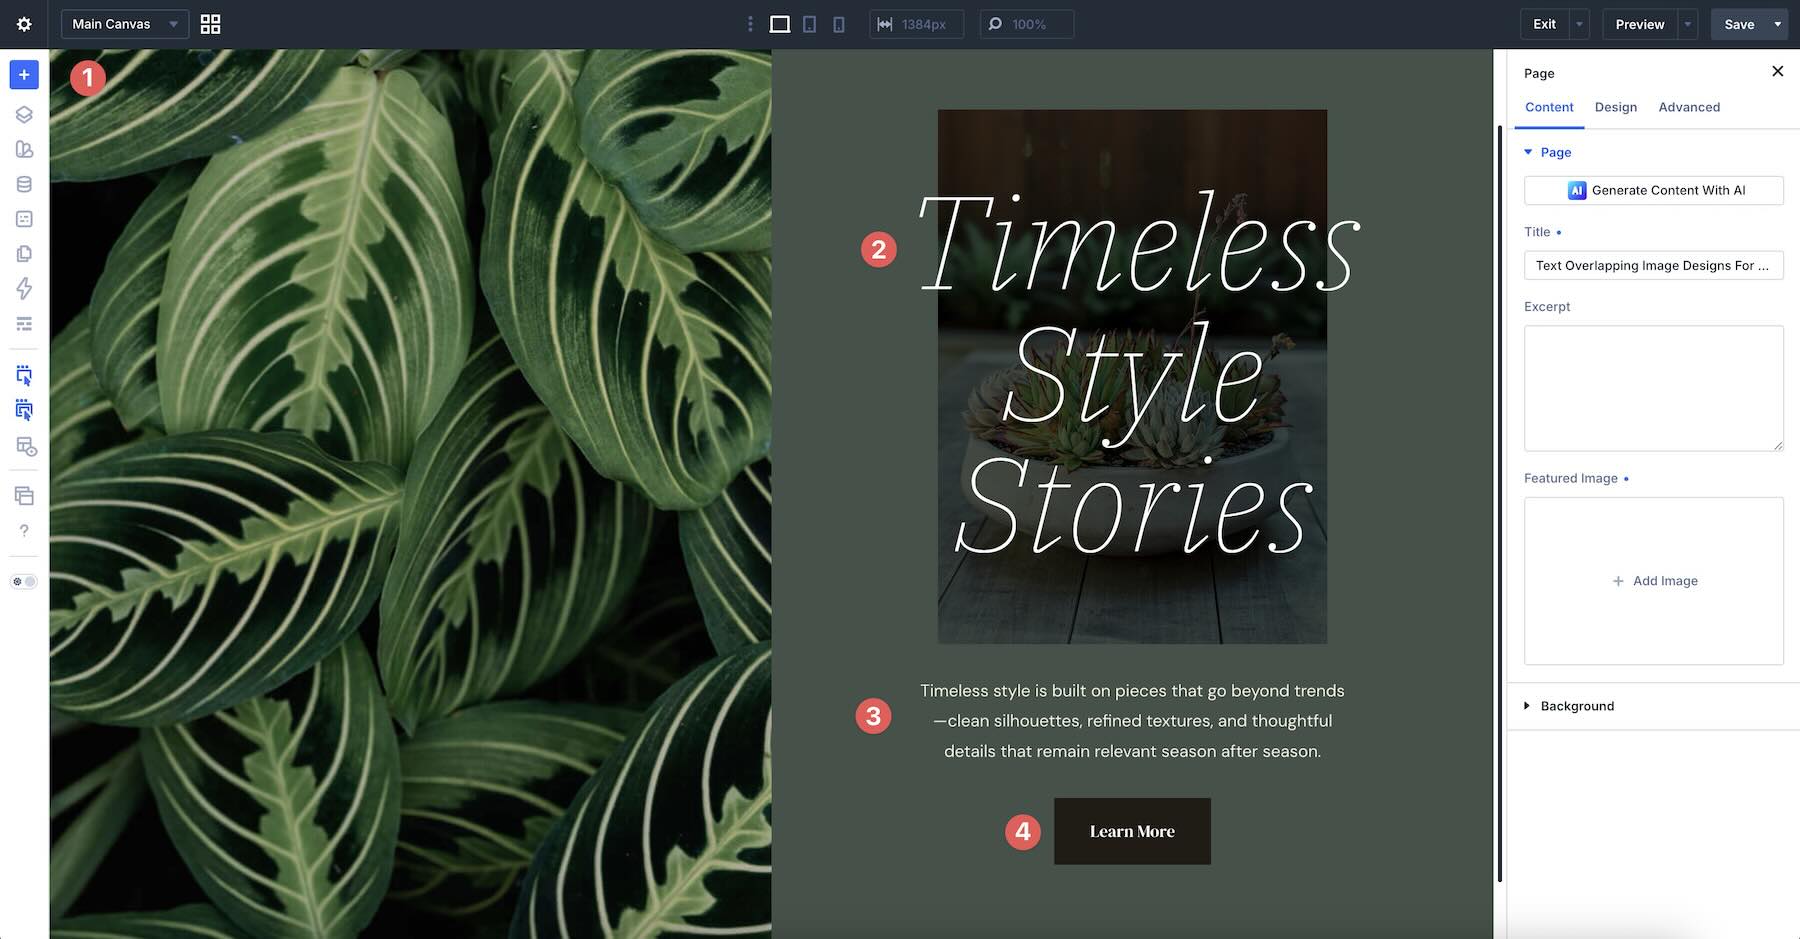
Task: Click the Preview button
Action: pyautogui.click(x=1640, y=24)
